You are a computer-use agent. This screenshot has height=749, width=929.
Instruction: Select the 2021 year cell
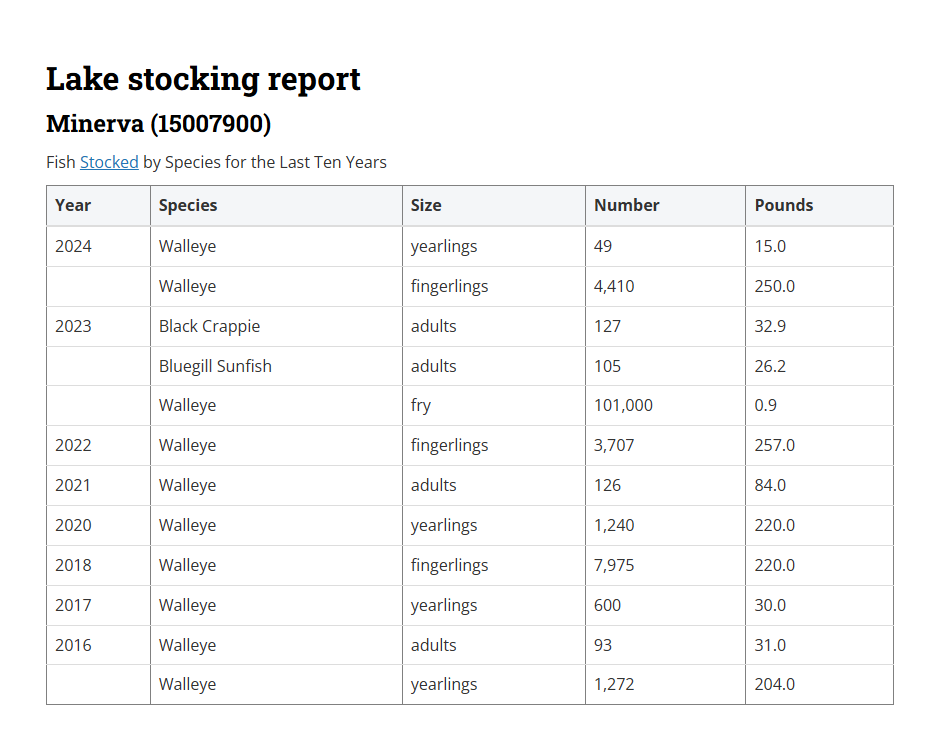(x=73, y=485)
